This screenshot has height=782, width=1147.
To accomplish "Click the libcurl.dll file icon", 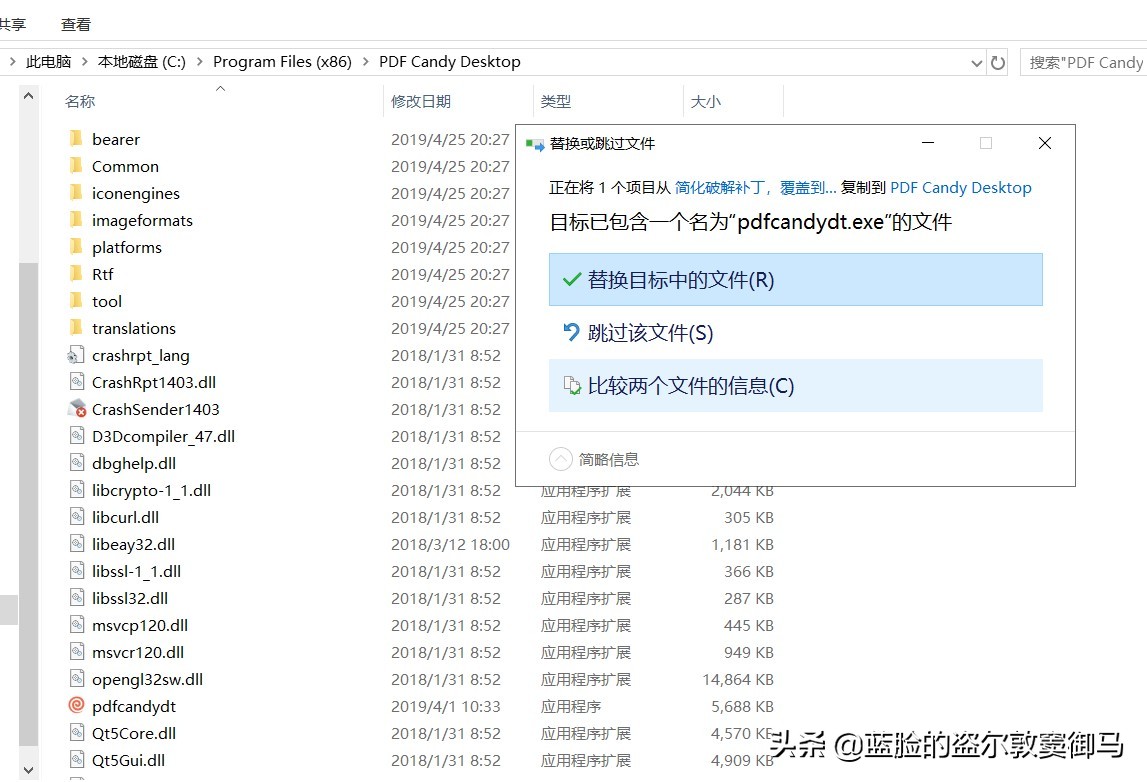I will click(77, 517).
